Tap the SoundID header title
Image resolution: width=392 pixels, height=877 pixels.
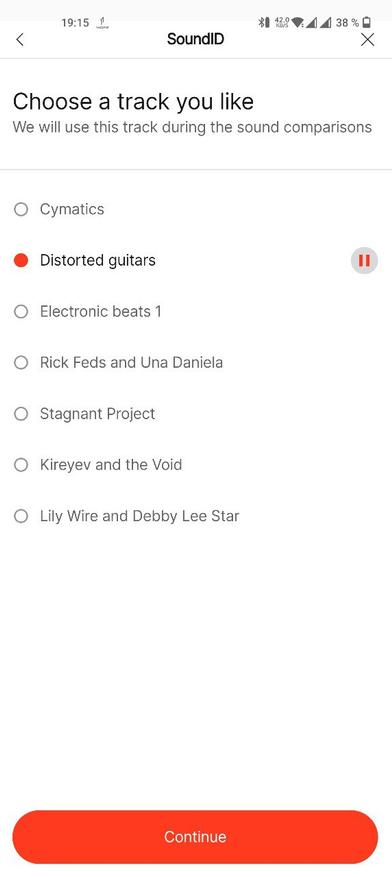(195, 39)
